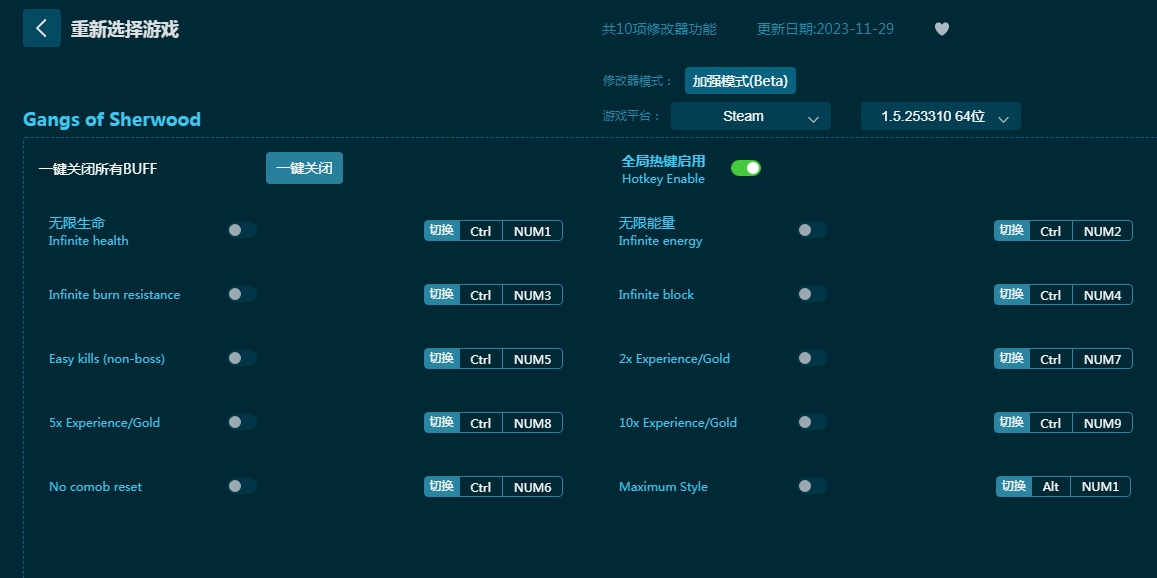Screen dimensions: 1157x578
Task: Enable Infinite energy toggle
Action: tap(811, 230)
